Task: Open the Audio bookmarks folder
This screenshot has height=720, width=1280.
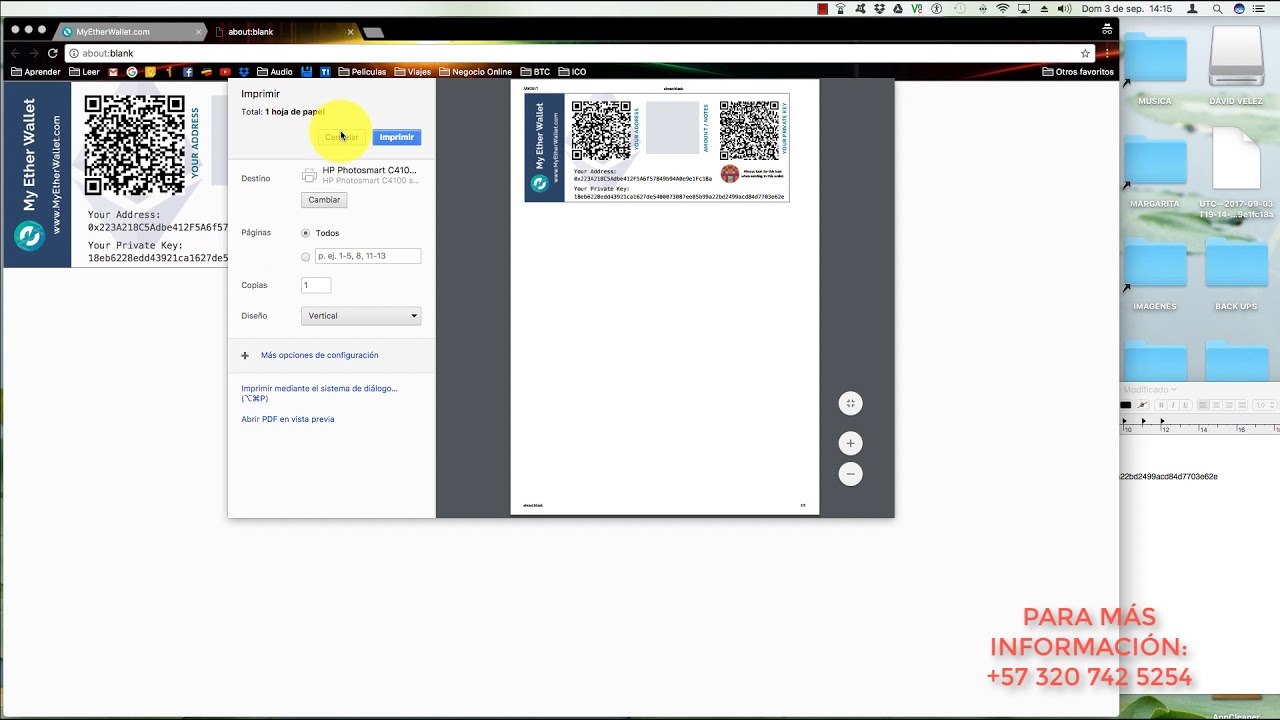Action: tap(275, 72)
